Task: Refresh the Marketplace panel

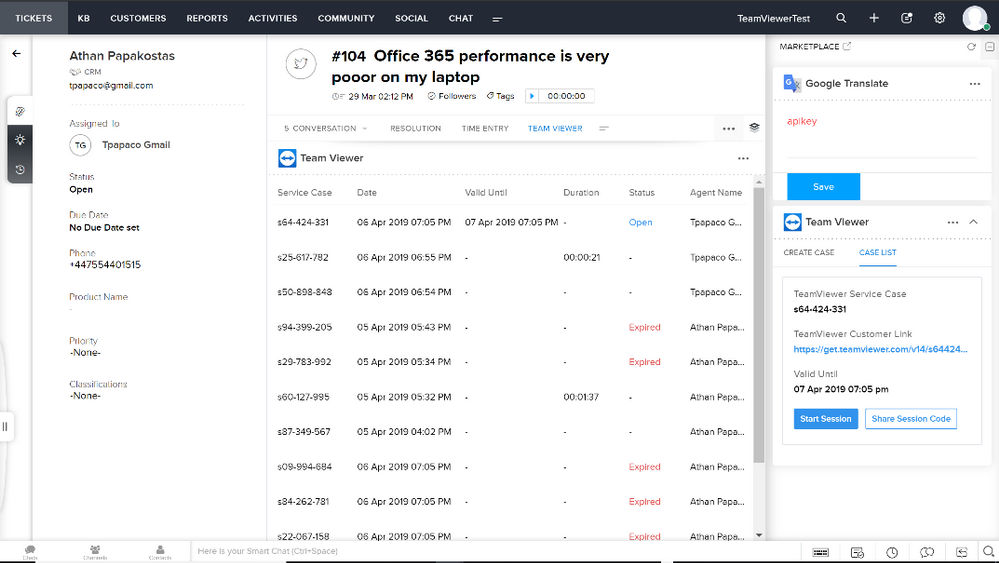Action: [971, 46]
